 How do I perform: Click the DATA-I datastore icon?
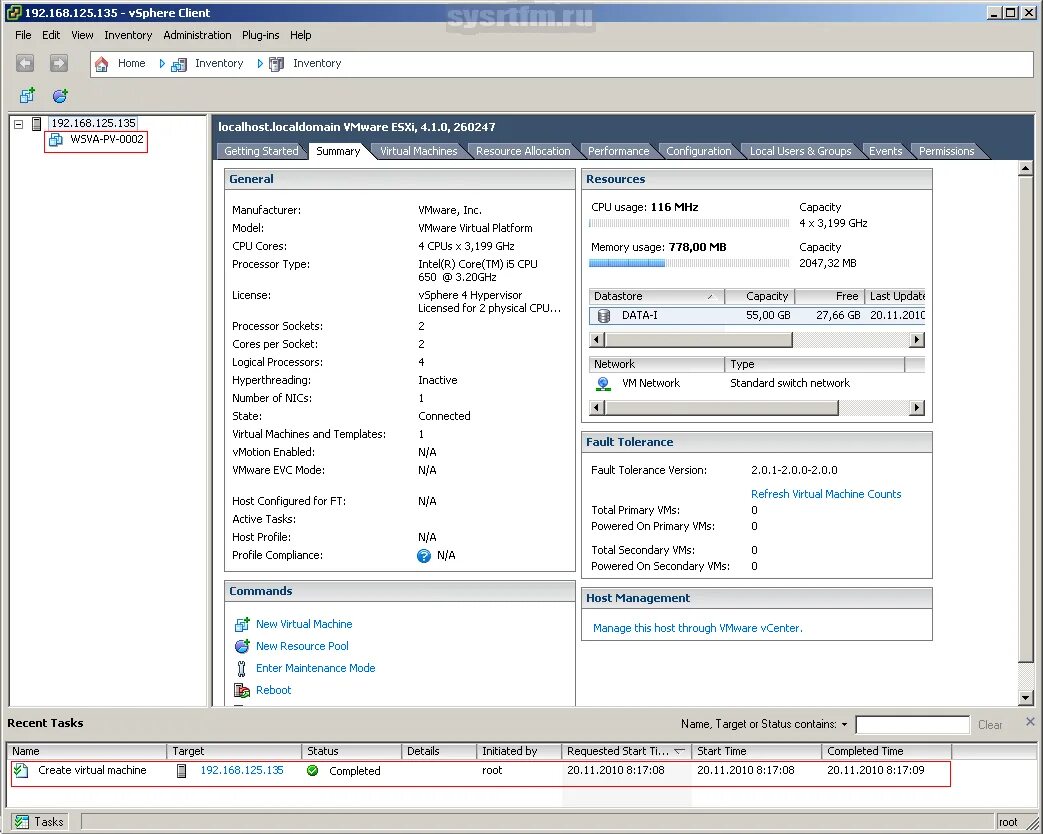point(603,315)
